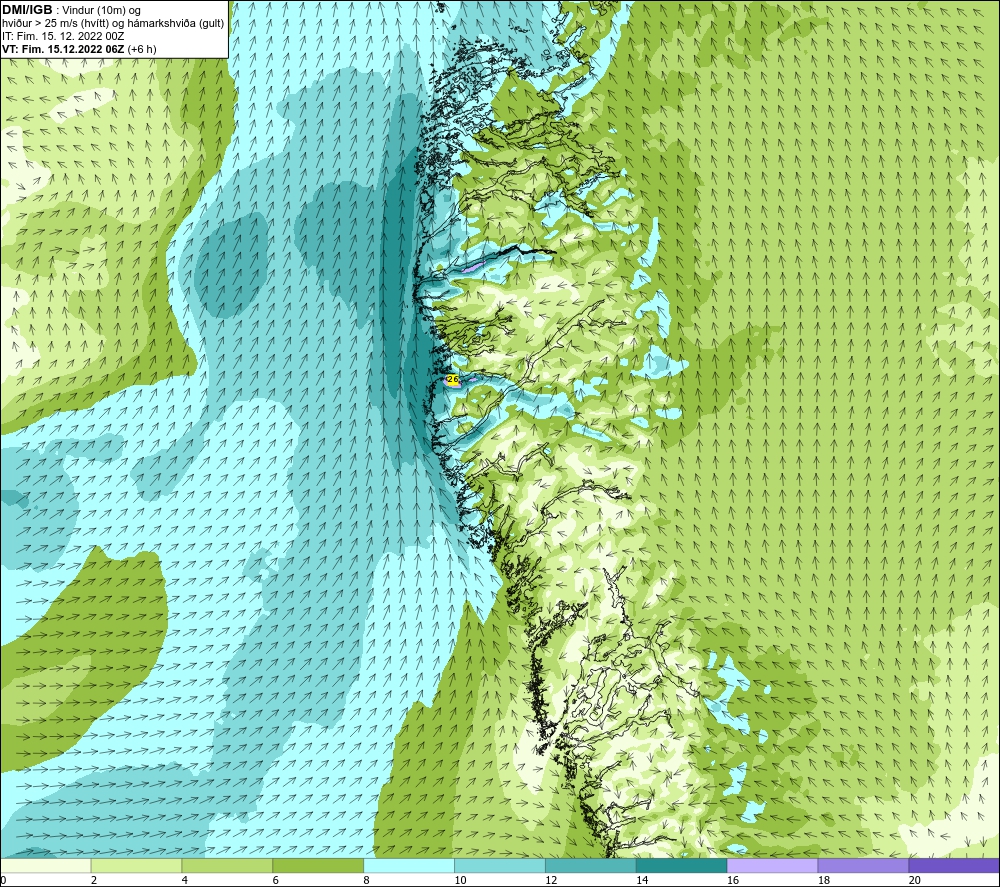The height and width of the screenshot is (887, 1000).
Task: Pick the 14–16 m/s dark teal swatch
Action: 682,865
